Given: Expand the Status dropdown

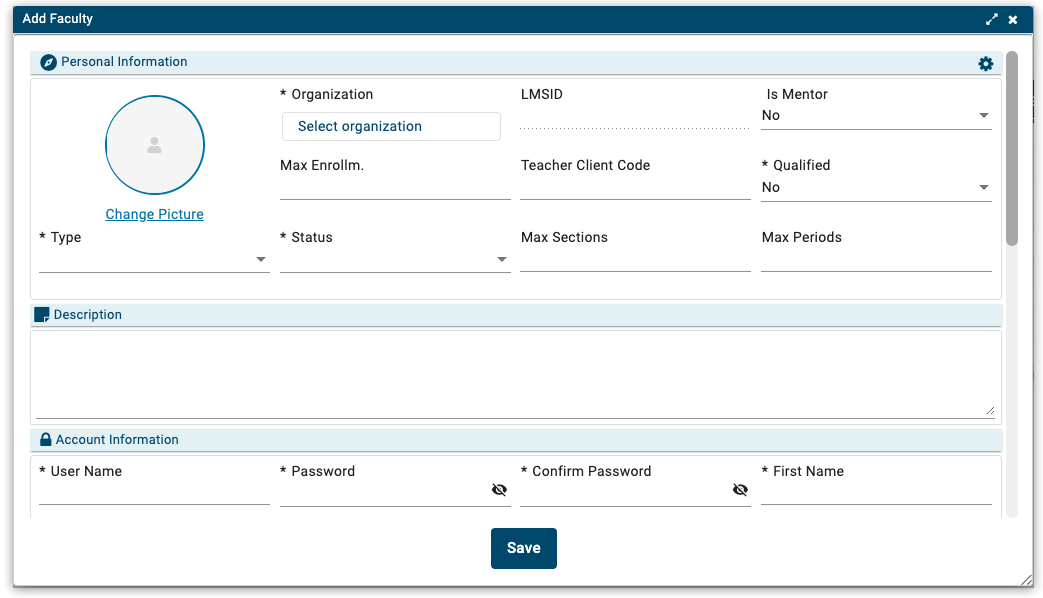Looking at the screenshot, I should 395,260.
